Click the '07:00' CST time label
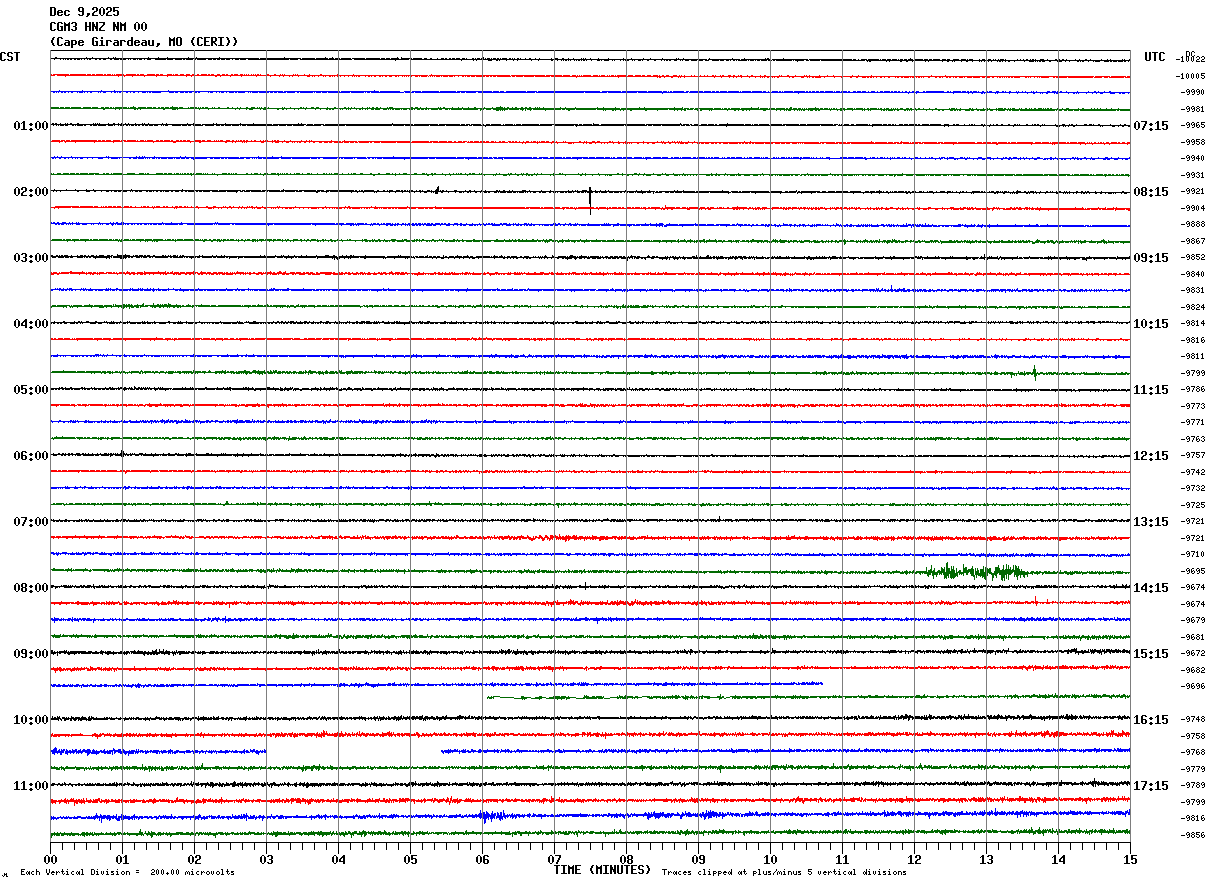1210x886 pixels. click(31, 522)
